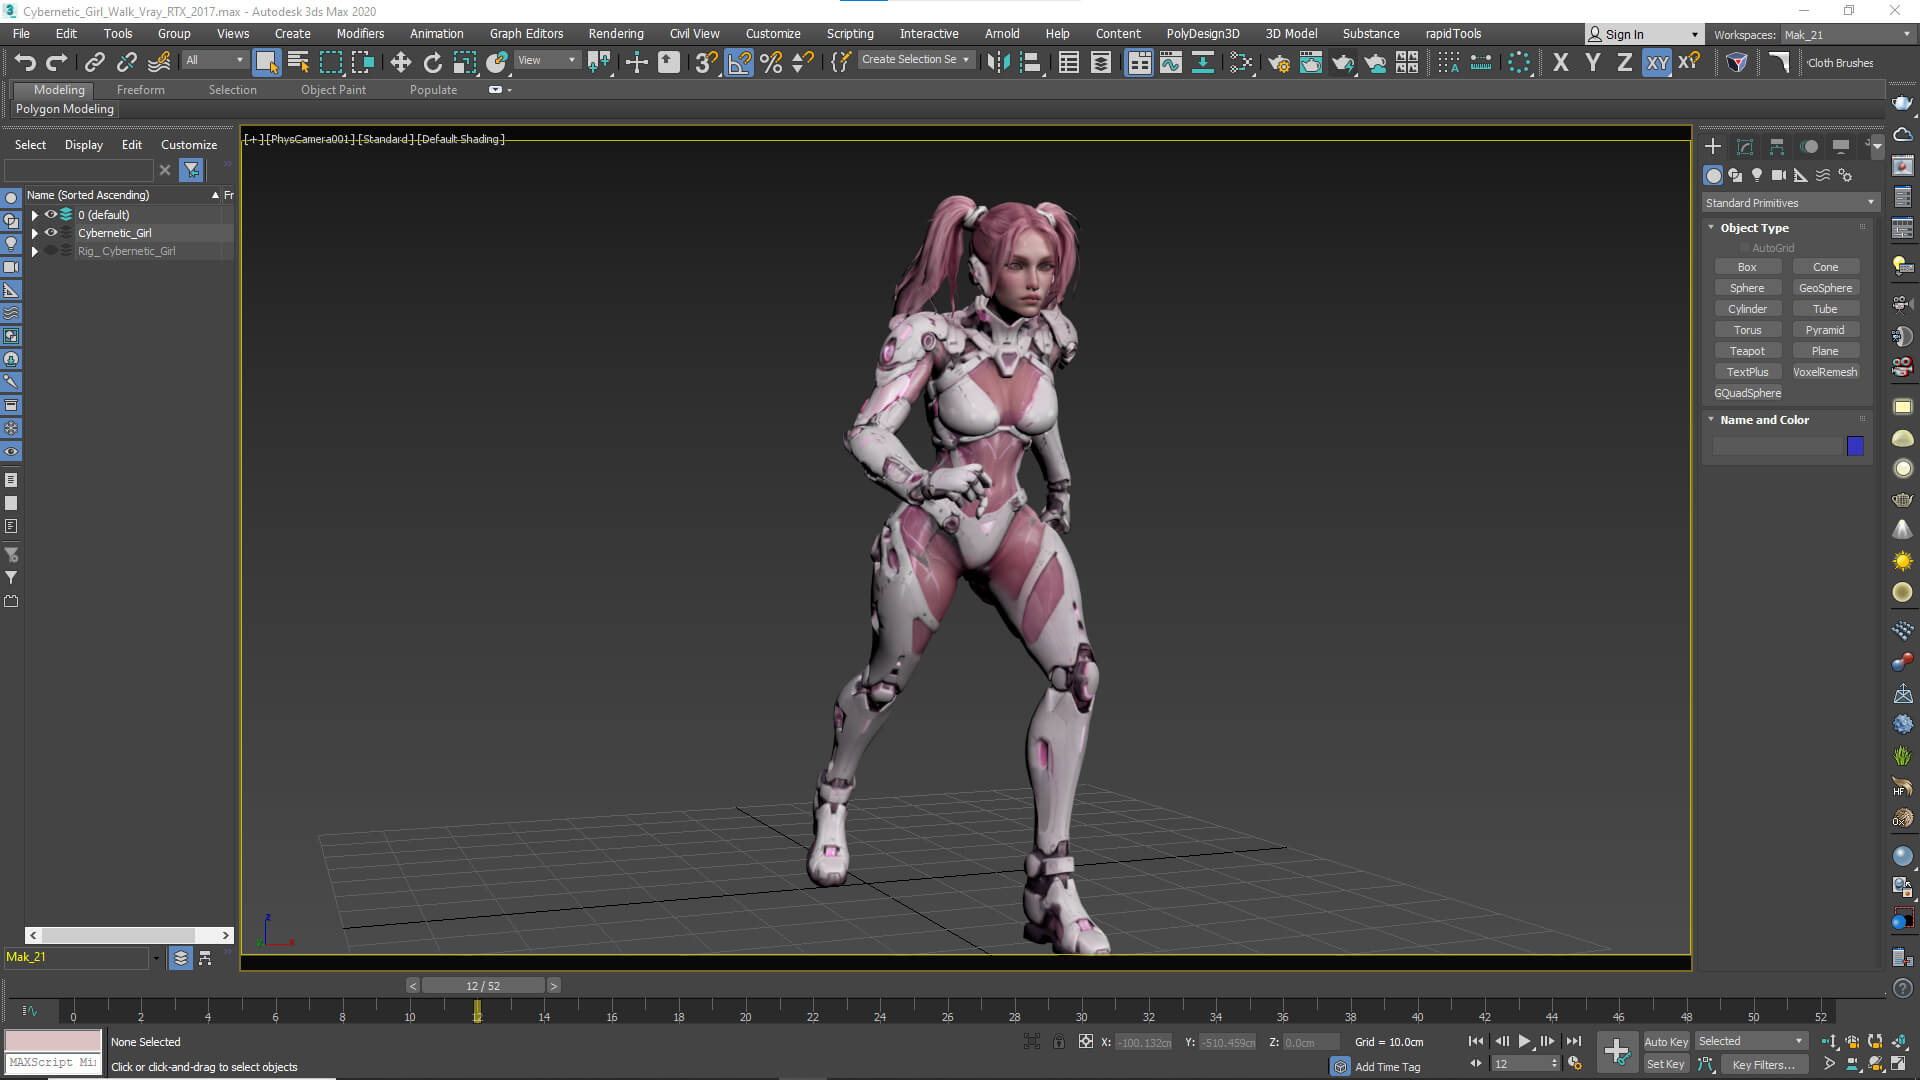Go to animation start frame

click(x=1476, y=1041)
